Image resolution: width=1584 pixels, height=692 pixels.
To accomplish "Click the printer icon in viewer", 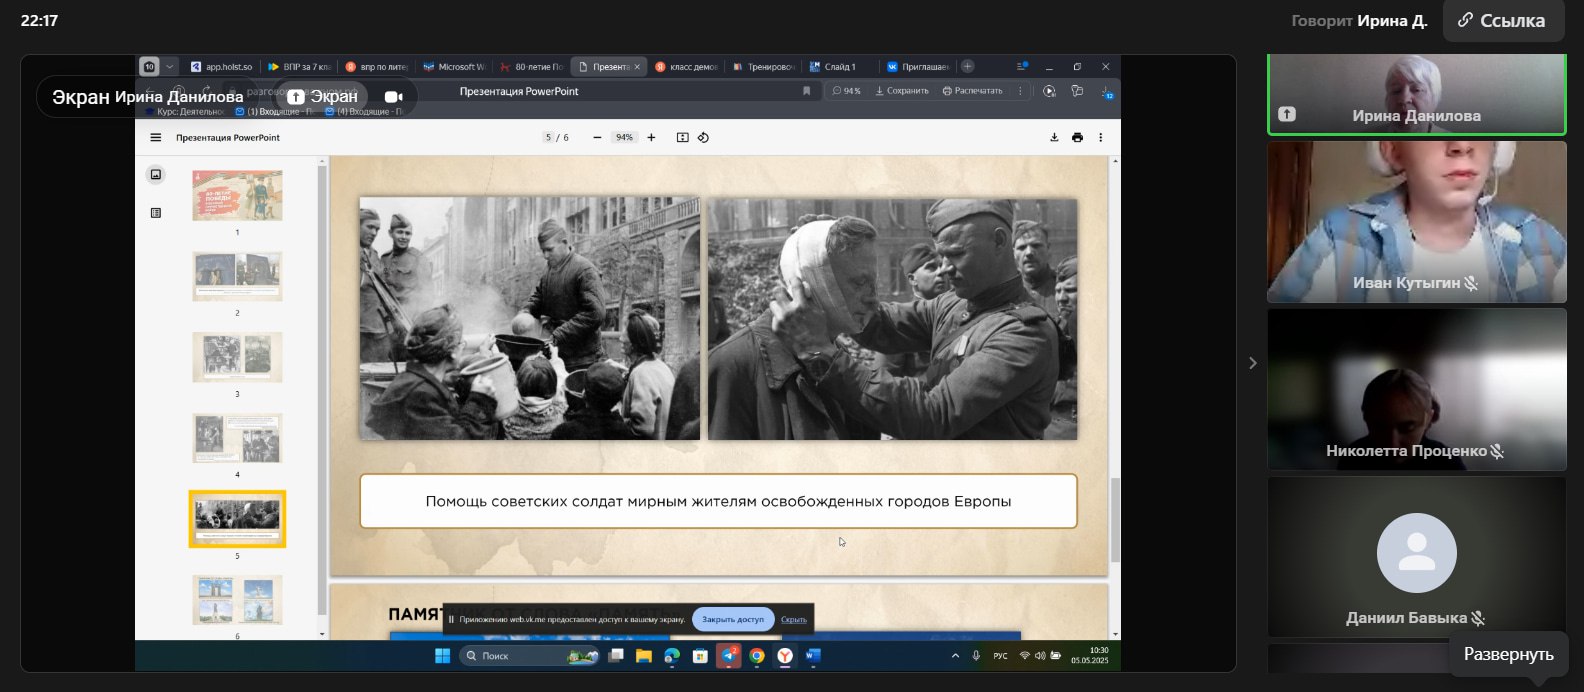I will [1077, 138].
